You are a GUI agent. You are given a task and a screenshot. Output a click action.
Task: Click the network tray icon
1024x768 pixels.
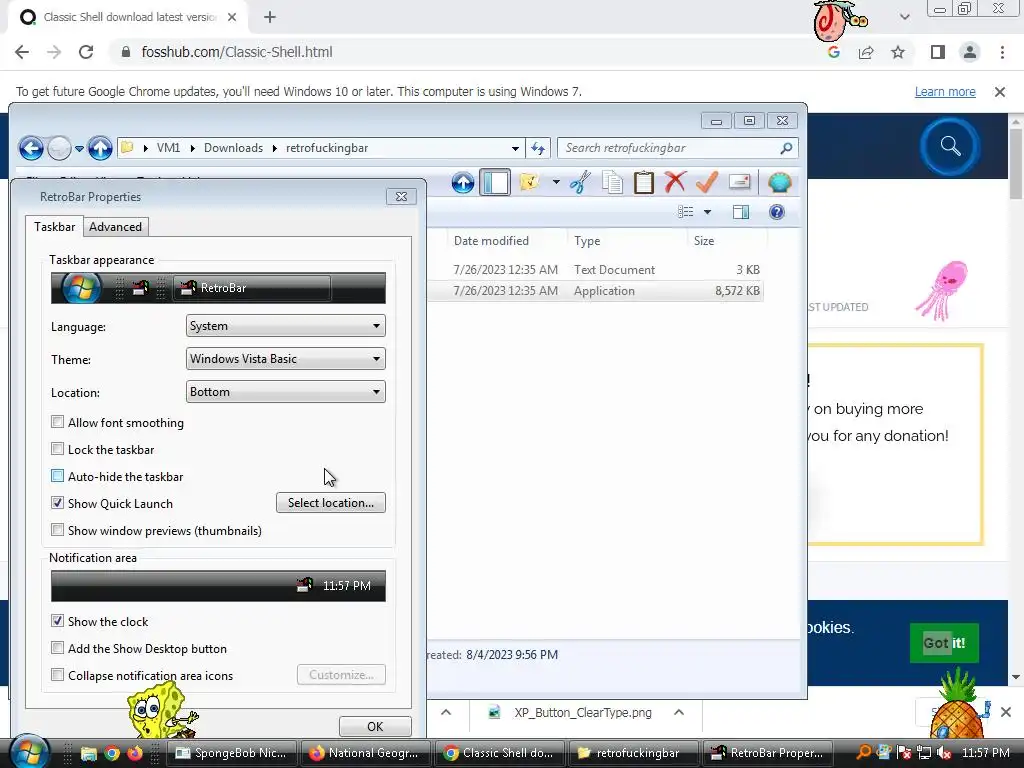[923, 753]
